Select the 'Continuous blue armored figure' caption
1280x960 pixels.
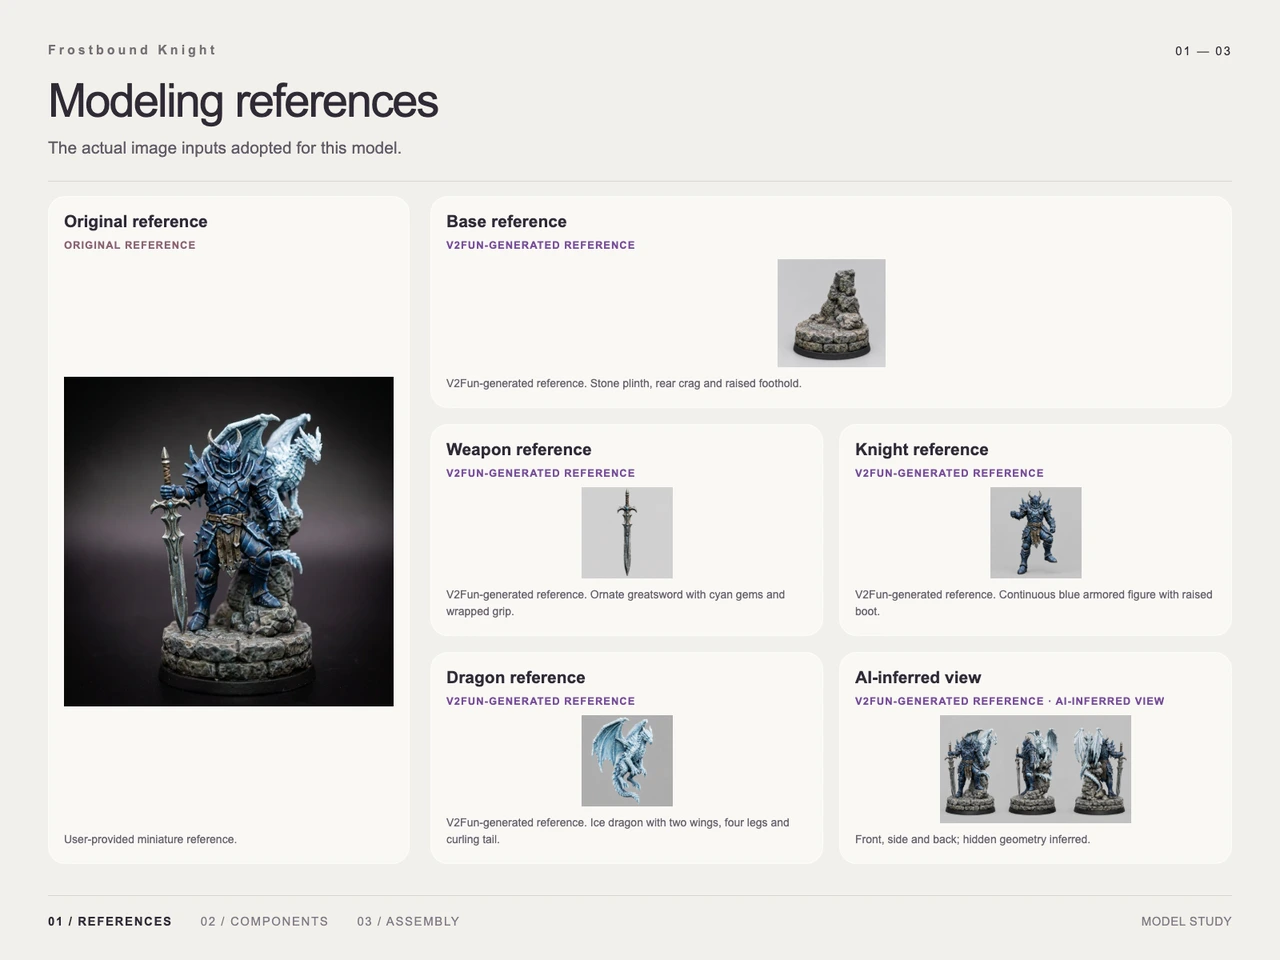1034,603
